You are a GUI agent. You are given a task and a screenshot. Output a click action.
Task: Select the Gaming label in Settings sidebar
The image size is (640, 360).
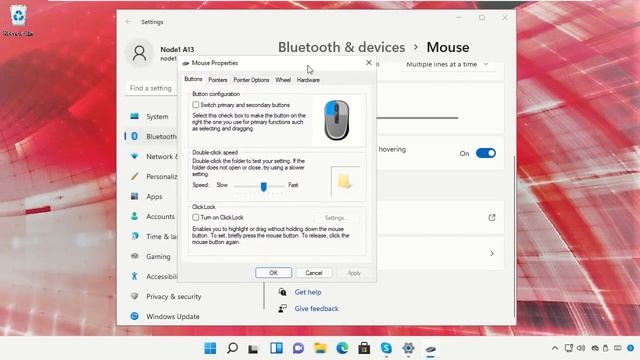click(158, 256)
